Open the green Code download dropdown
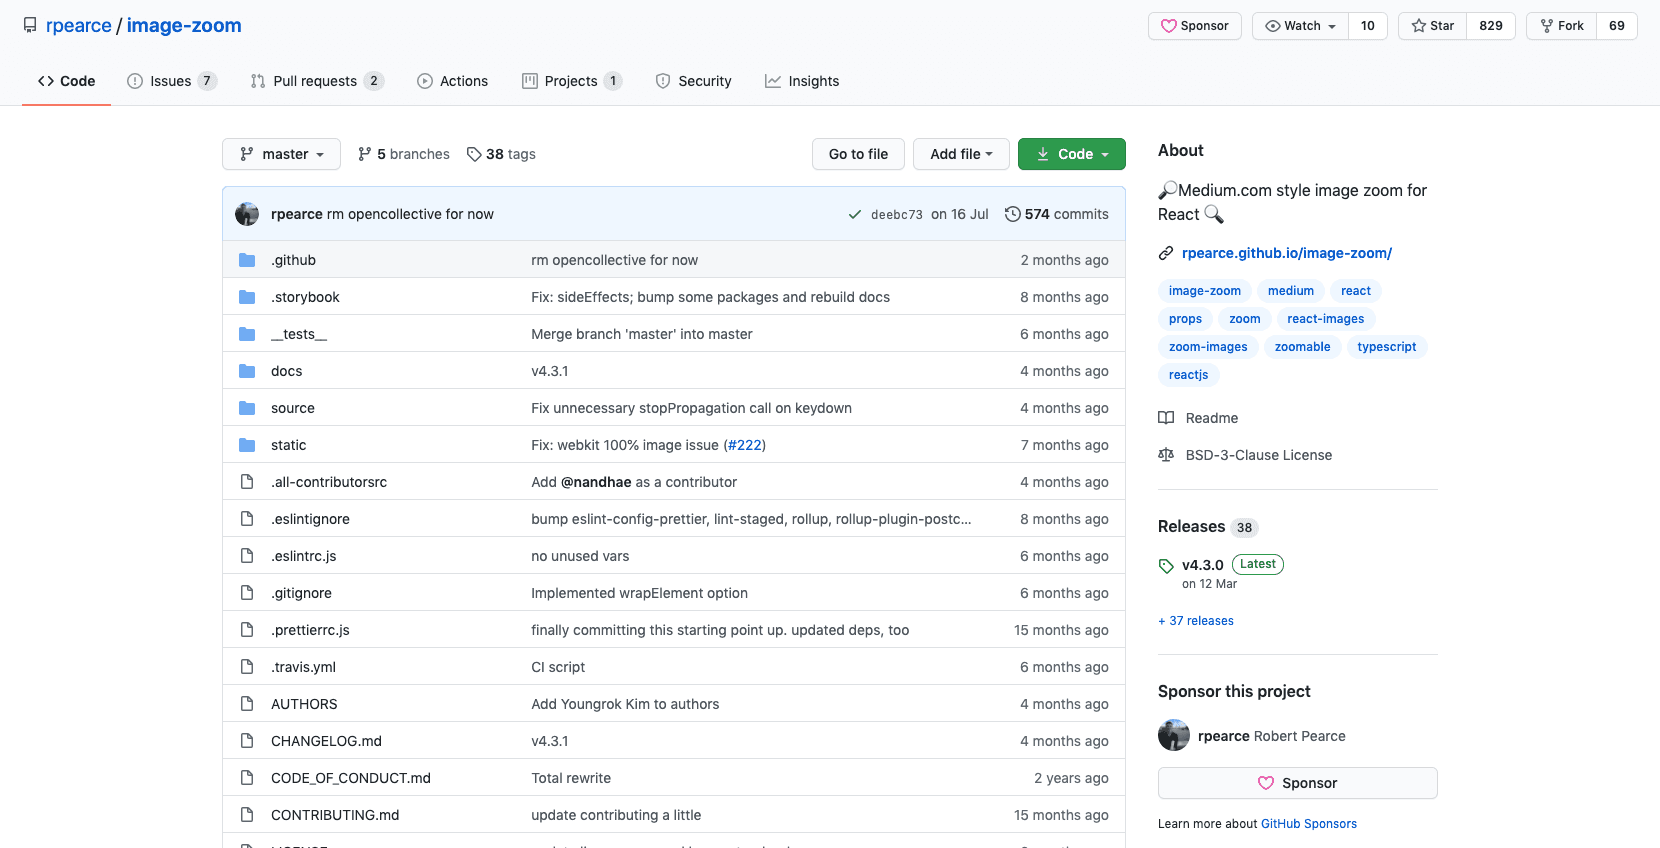 (x=1072, y=154)
